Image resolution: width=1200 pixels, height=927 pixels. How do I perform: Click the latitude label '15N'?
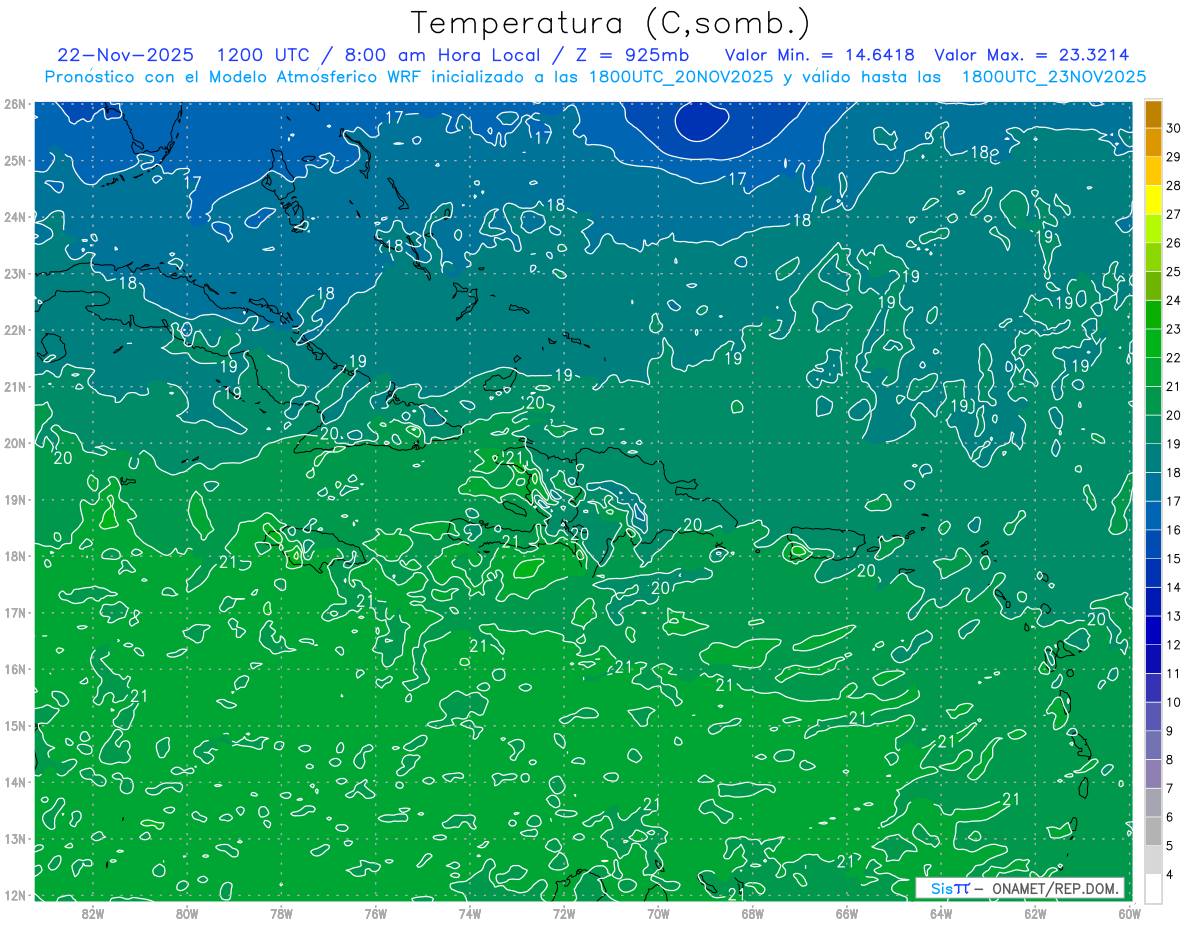(14, 725)
